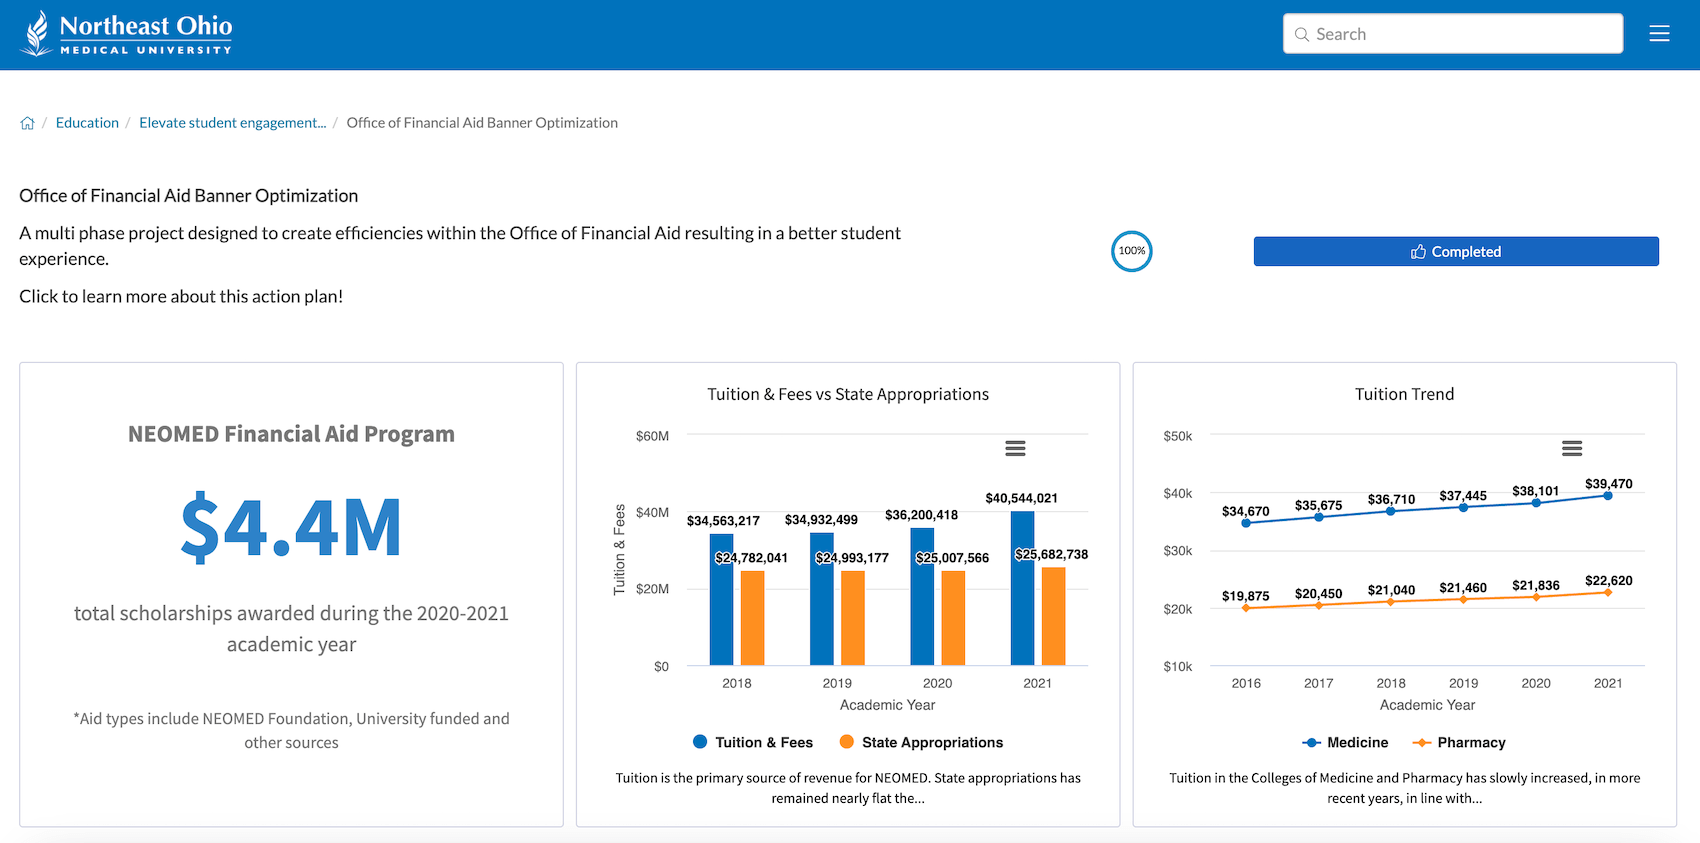Click the $21,460 Pharmacy data label
The height and width of the screenshot is (843, 1700).
(1463, 587)
